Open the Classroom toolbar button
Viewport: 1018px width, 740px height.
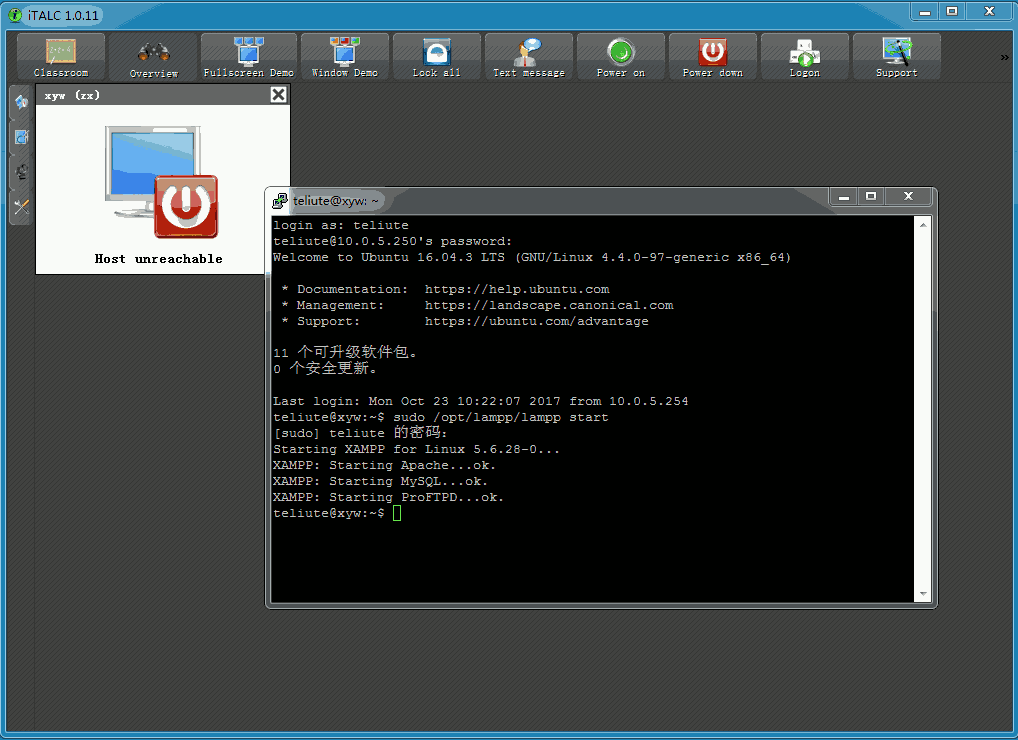(61, 56)
